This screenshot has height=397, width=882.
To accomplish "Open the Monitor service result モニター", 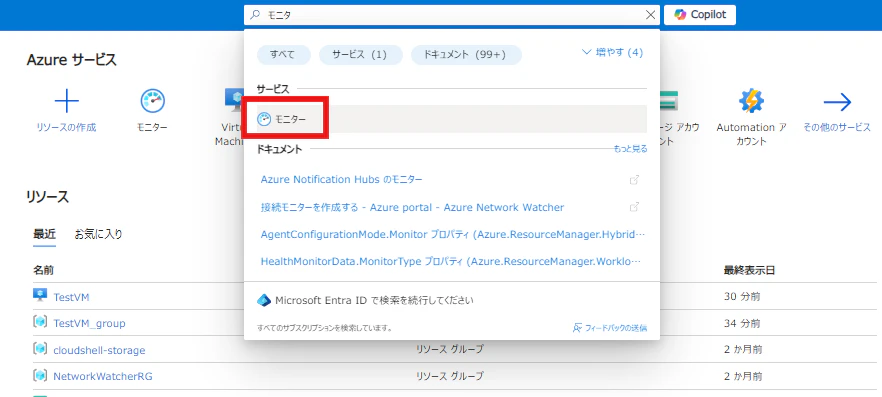I will click(451, 119).
